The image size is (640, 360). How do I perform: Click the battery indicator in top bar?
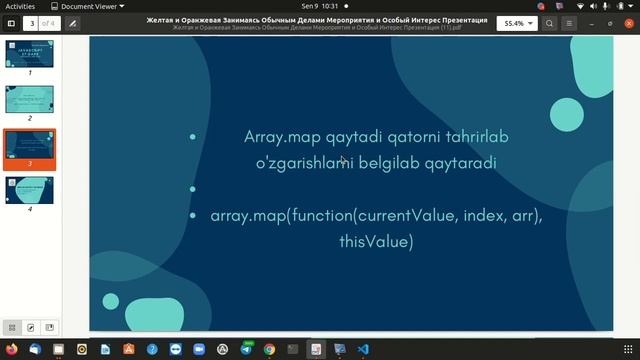[x=620, y=6]
